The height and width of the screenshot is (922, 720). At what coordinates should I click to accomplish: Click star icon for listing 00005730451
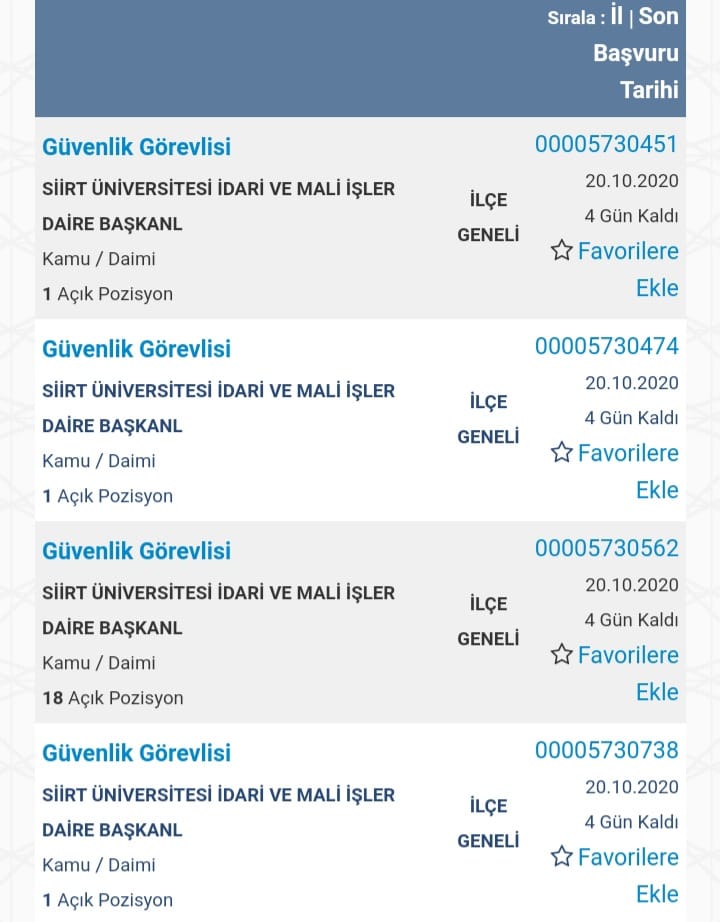561,250
